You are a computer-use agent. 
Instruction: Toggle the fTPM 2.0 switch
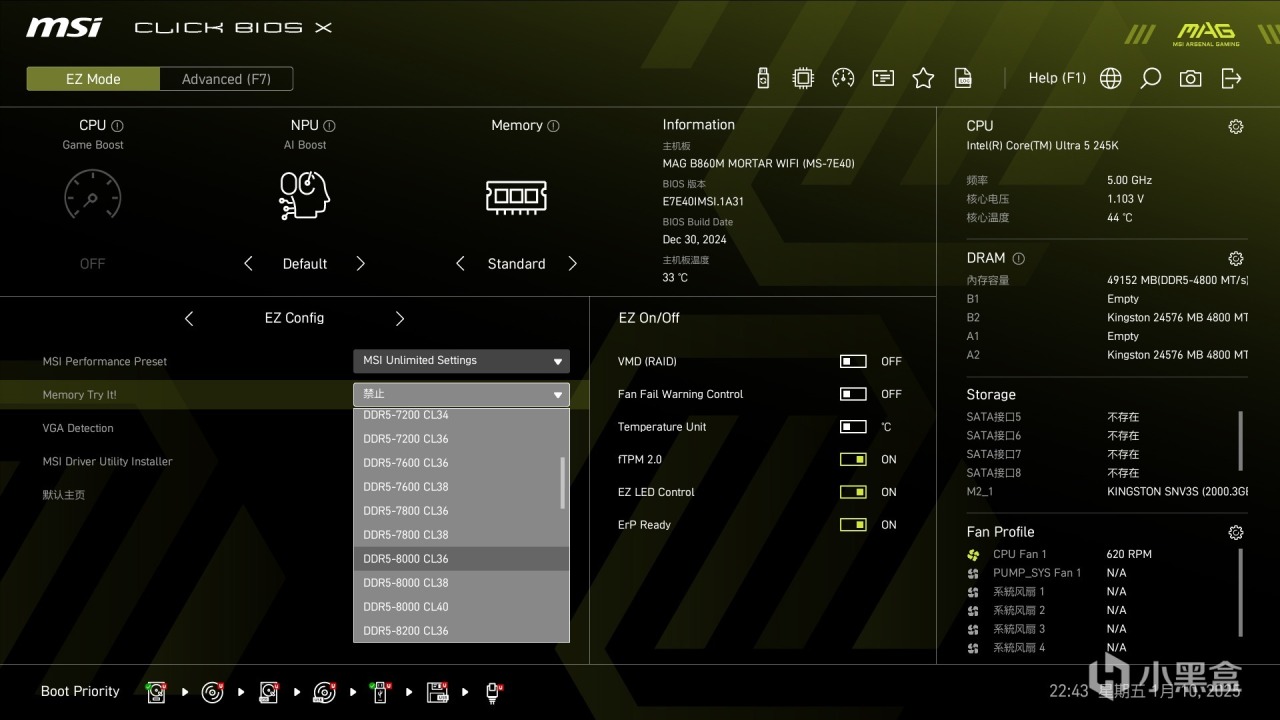pos(853,460)
